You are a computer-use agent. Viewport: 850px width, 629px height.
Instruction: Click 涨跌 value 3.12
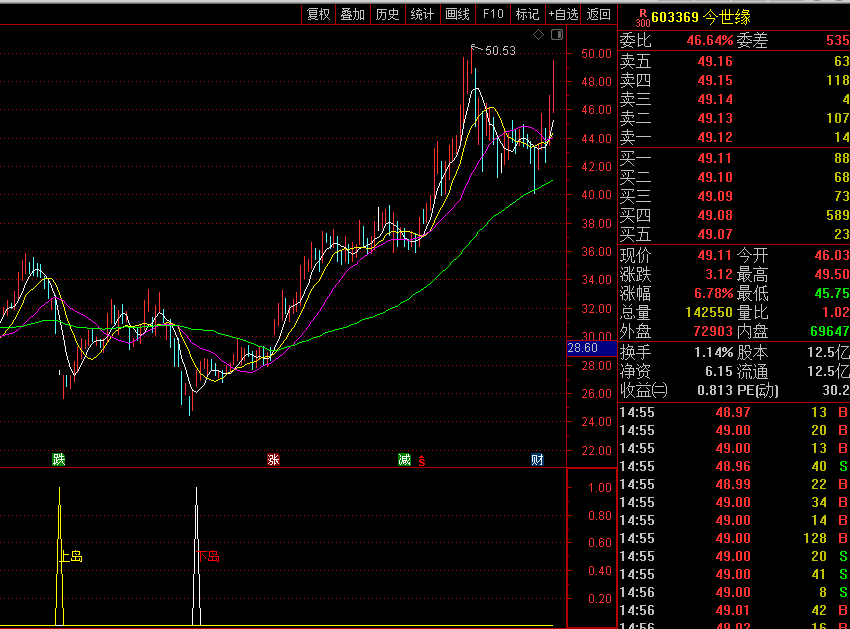coord(719,274)
